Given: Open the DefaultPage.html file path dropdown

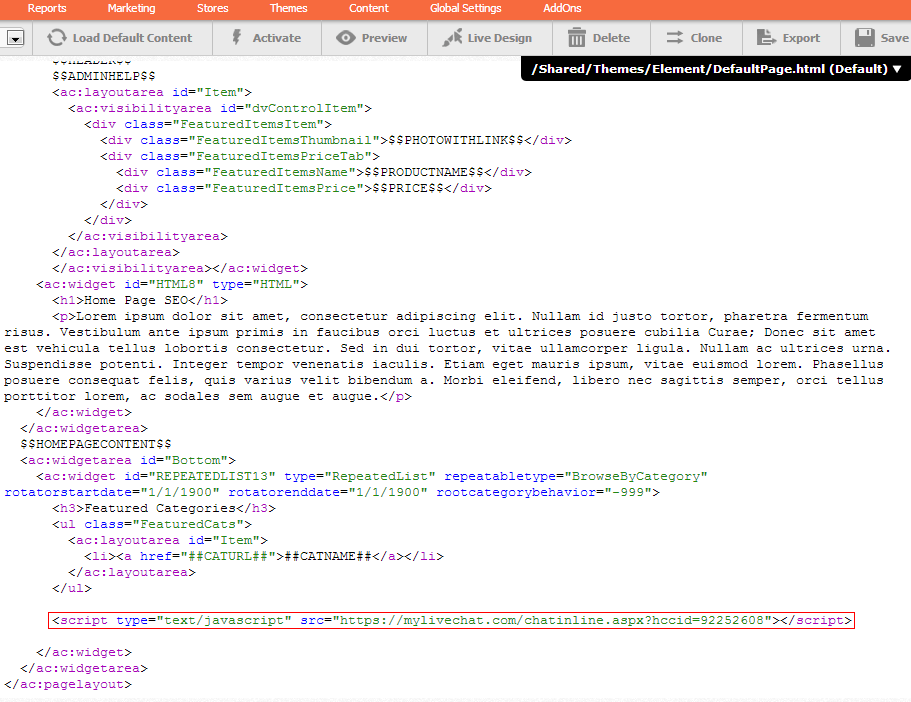Looking at the screenshot, I should coord(716,69).
